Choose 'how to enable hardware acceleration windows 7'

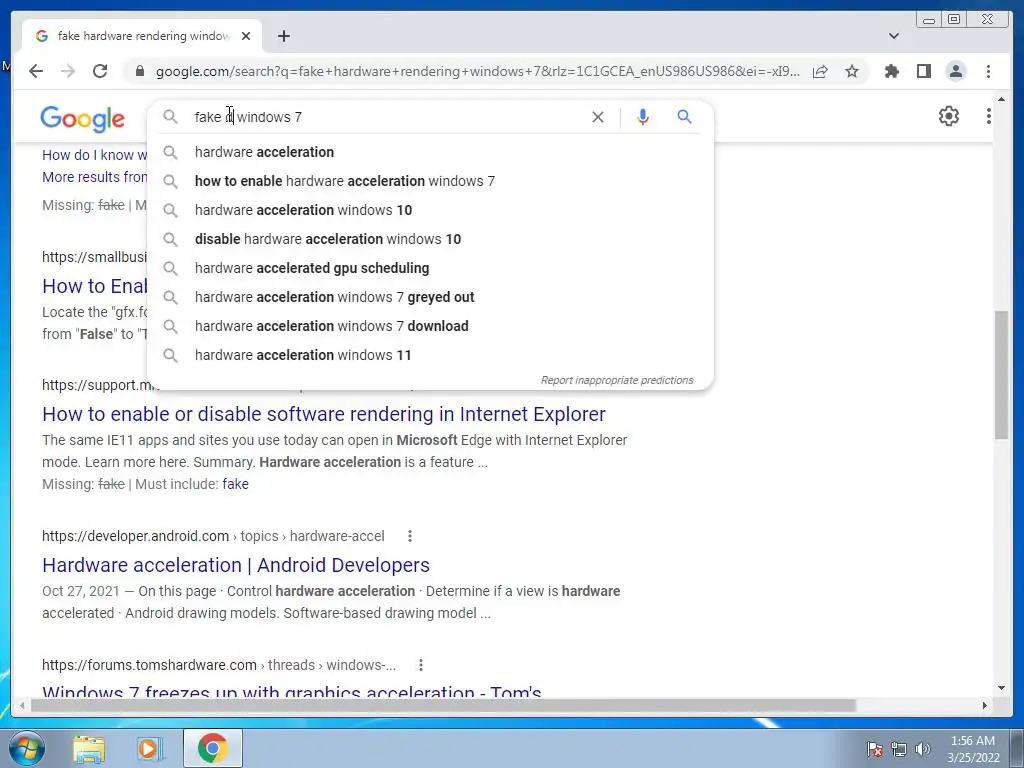tap(431, 181)
